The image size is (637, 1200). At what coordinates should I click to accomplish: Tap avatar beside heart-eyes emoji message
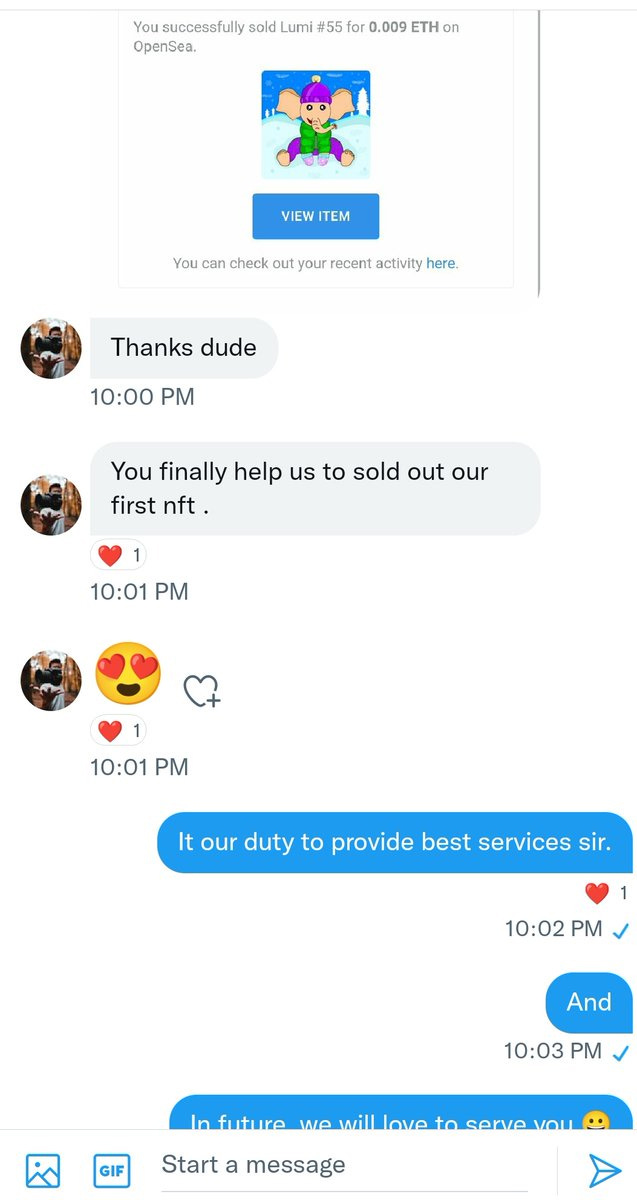coord(51,680)
